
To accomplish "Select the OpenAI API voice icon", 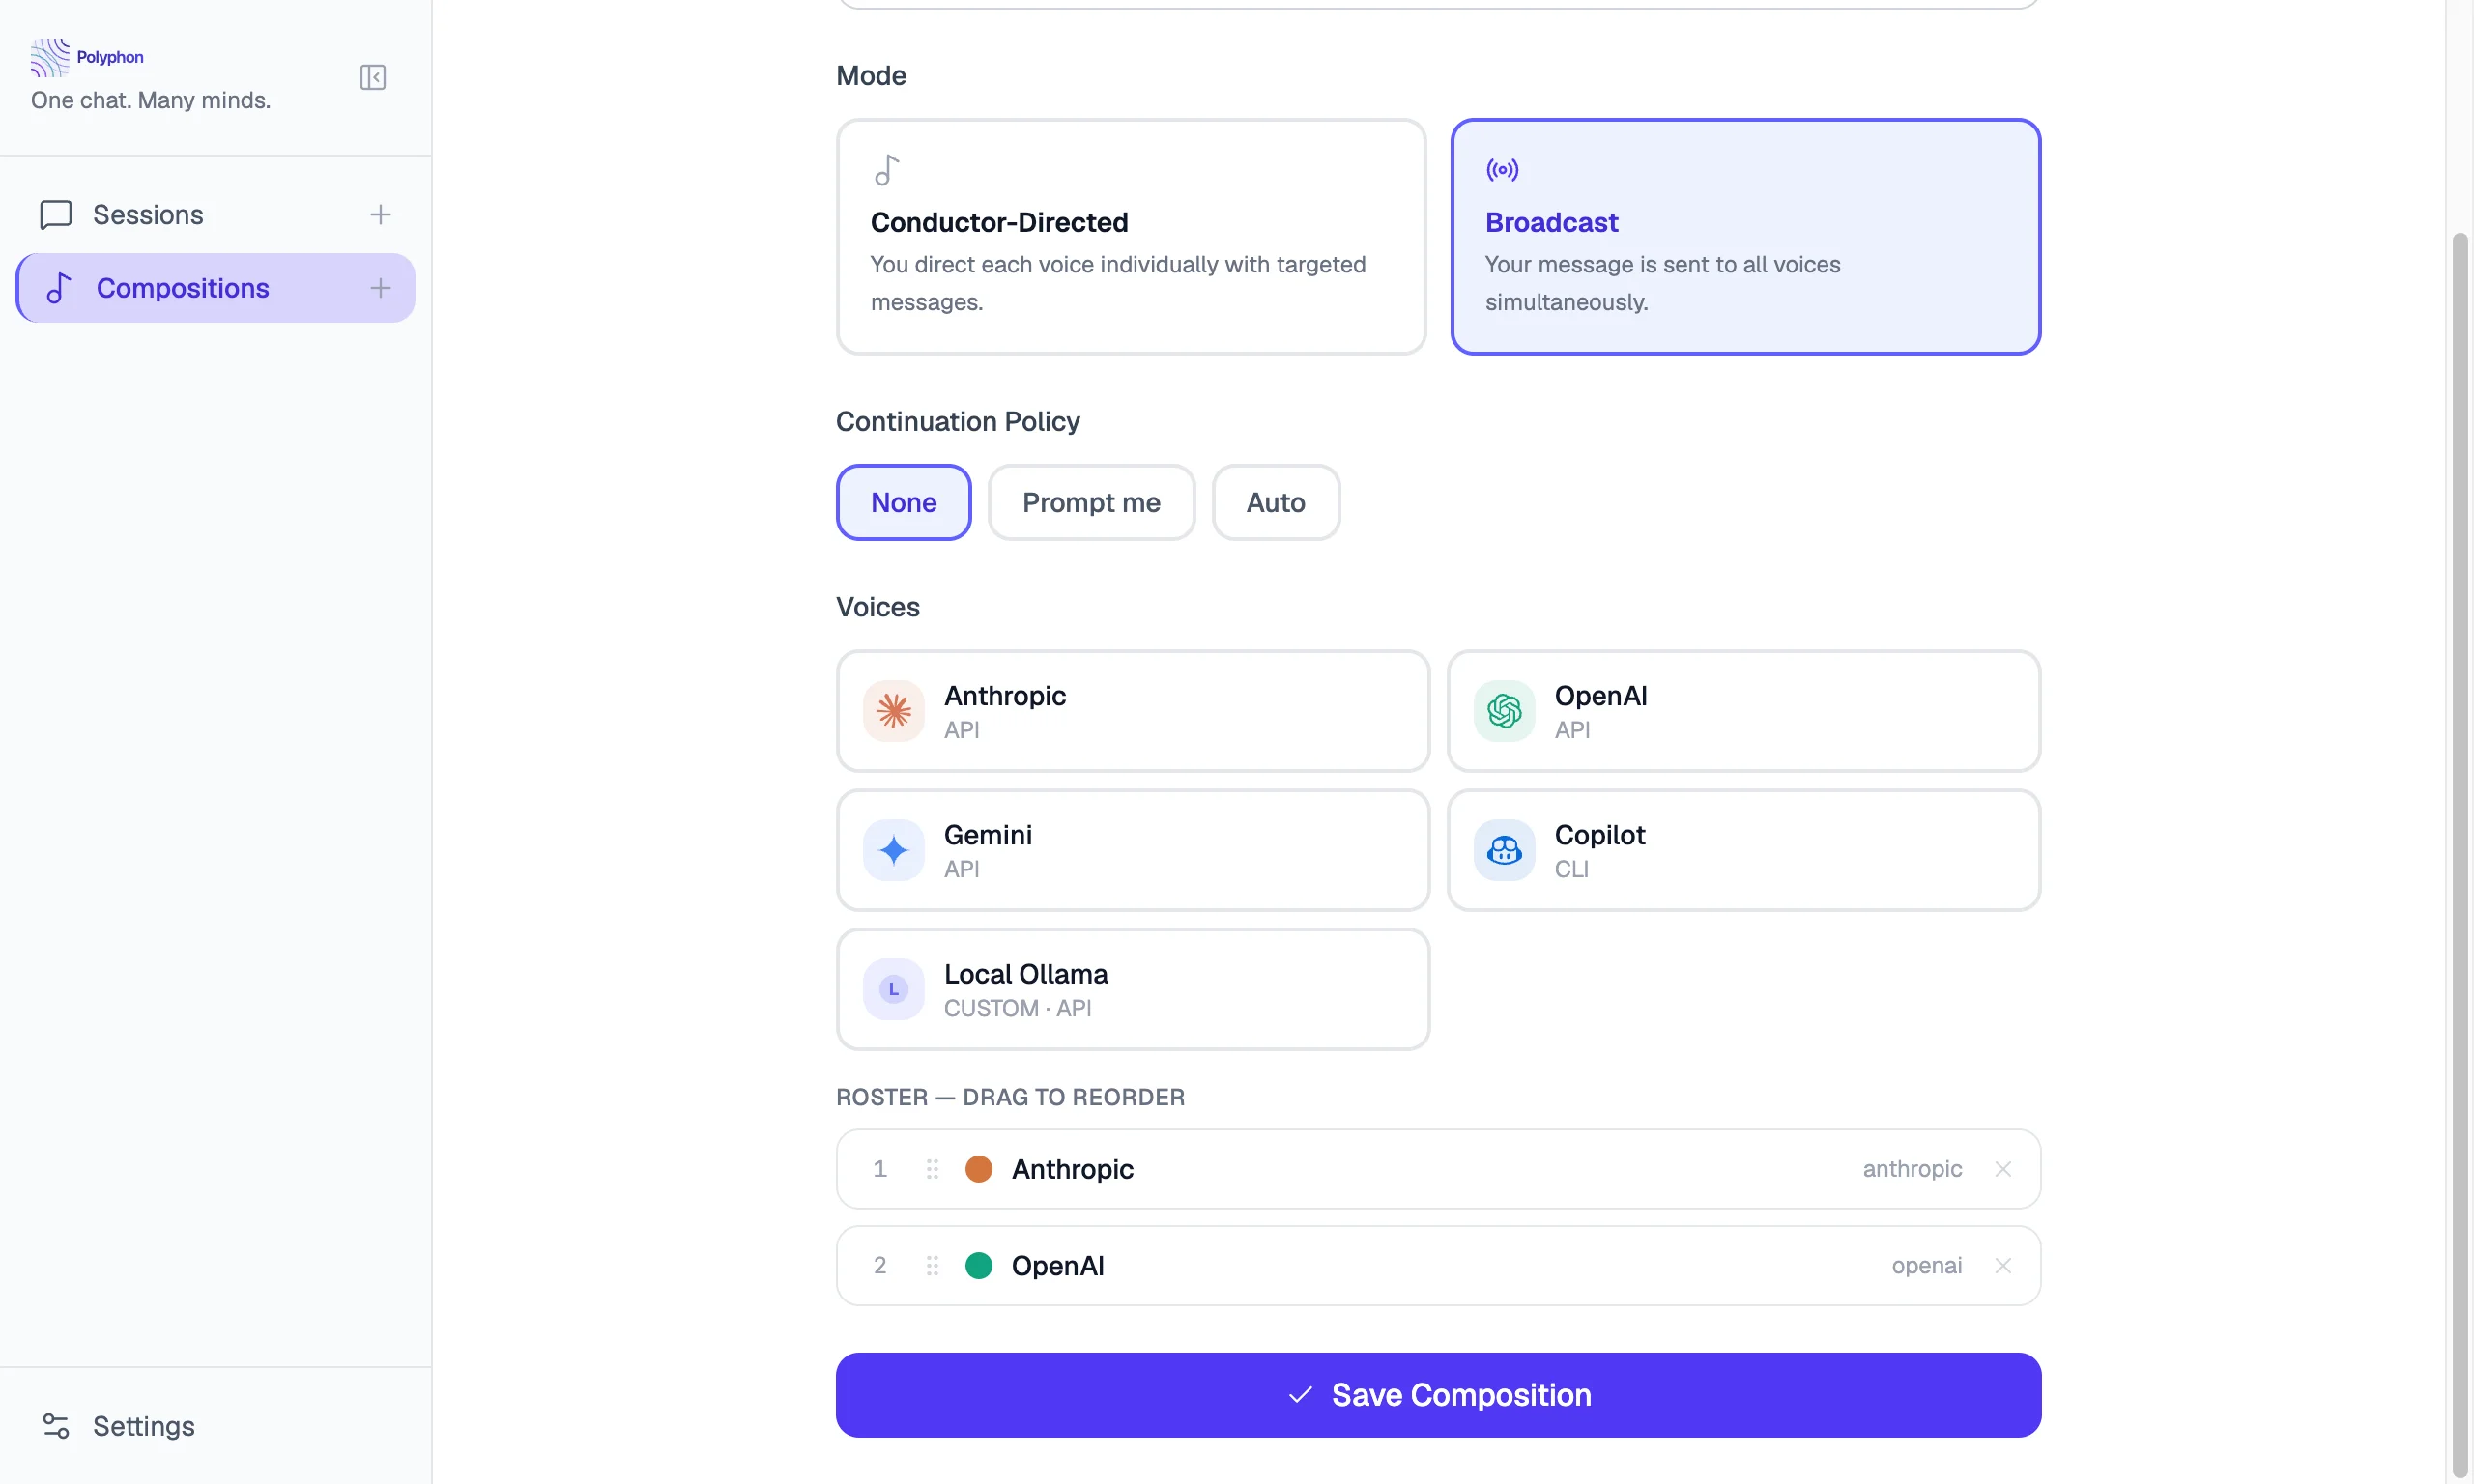I will (1503, 711).
